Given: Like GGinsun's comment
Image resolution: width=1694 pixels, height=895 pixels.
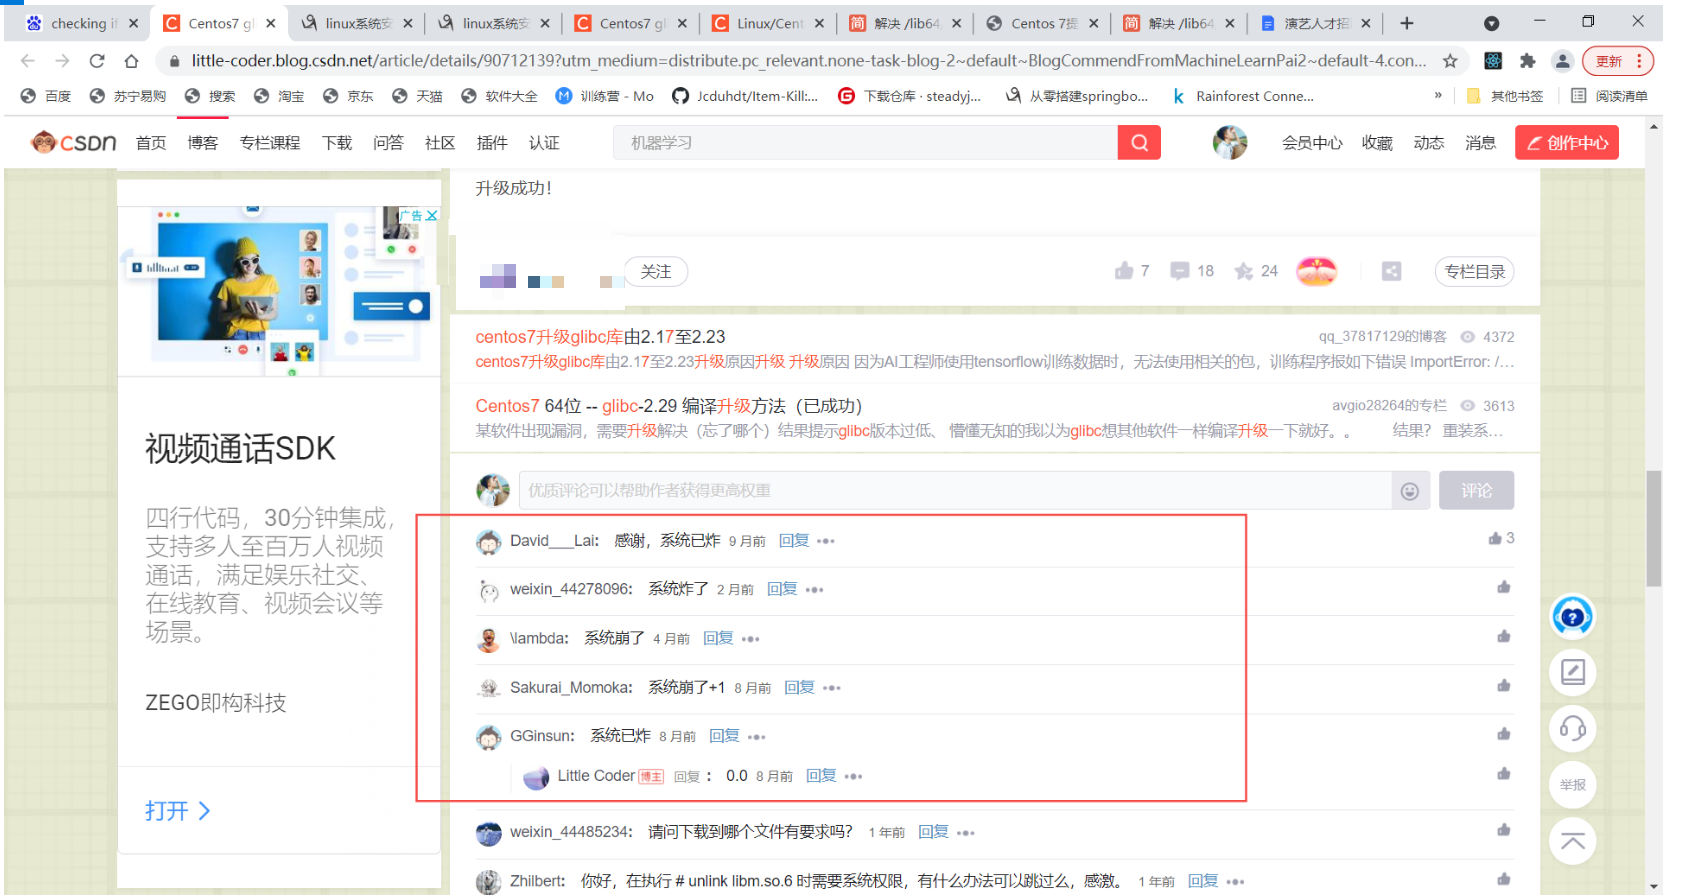Looking at the screenshot, I should pyautogui.click(x=1503, y=734).
